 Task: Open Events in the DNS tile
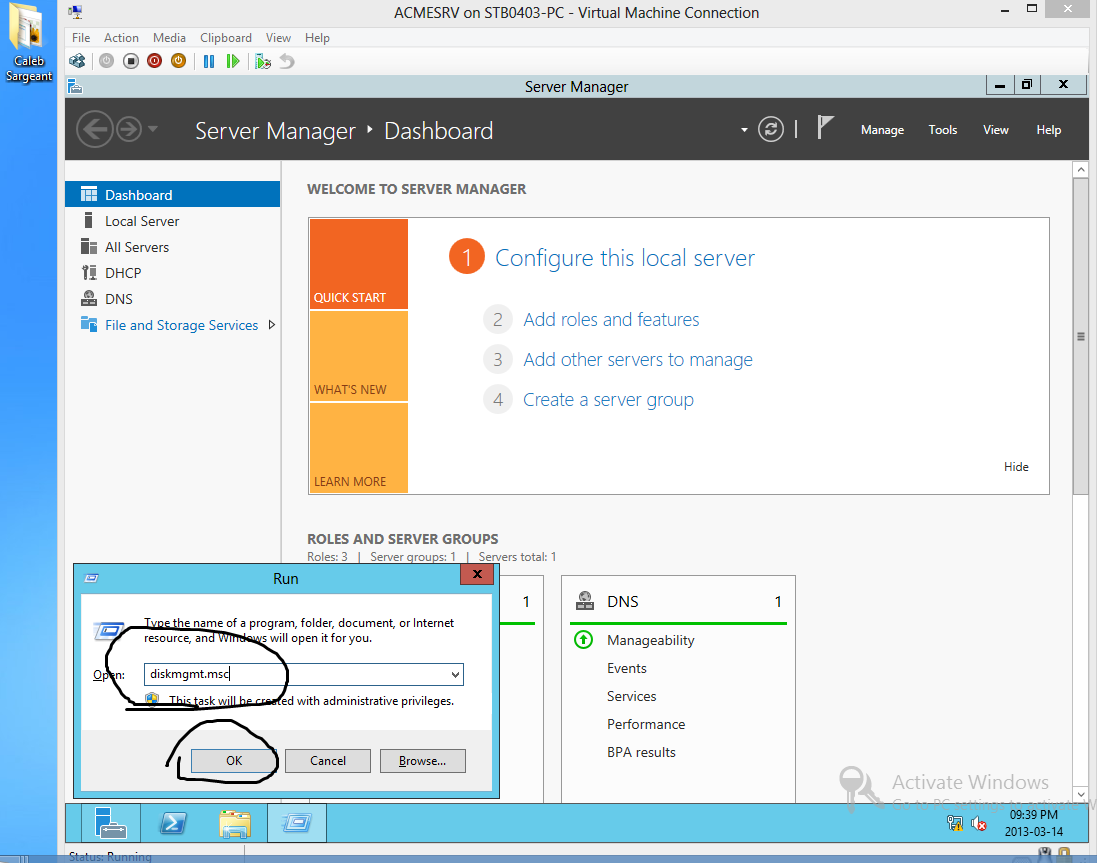coord(626,669)
